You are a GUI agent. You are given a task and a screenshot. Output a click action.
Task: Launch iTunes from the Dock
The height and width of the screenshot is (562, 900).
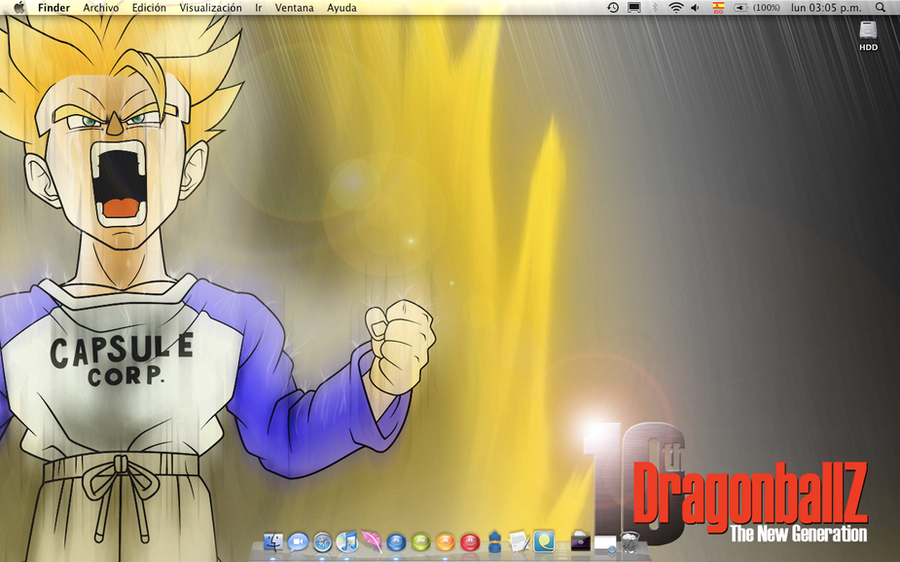point(347,542)
